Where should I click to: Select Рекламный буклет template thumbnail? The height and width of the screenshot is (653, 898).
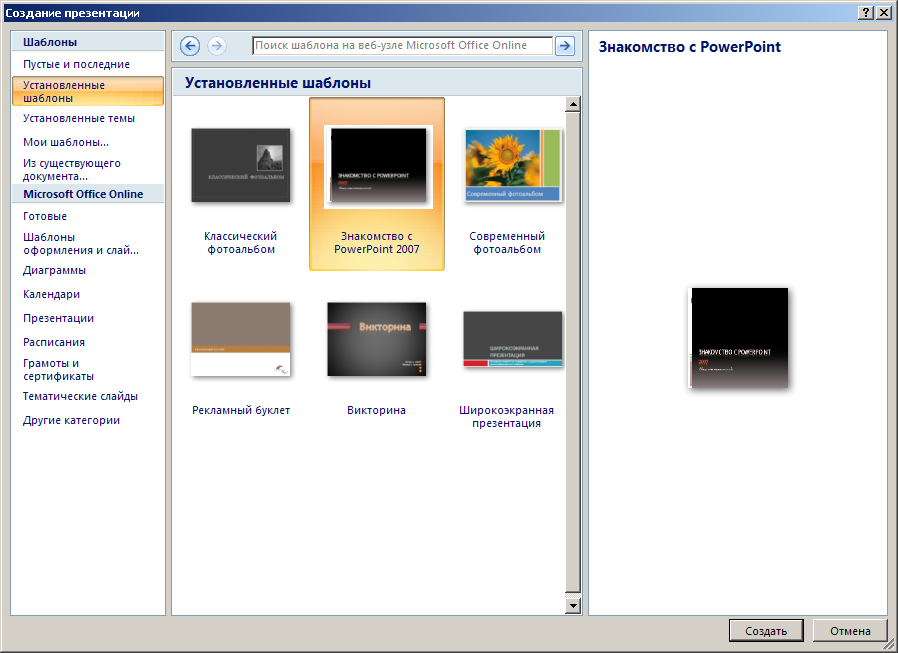[241, 339]
